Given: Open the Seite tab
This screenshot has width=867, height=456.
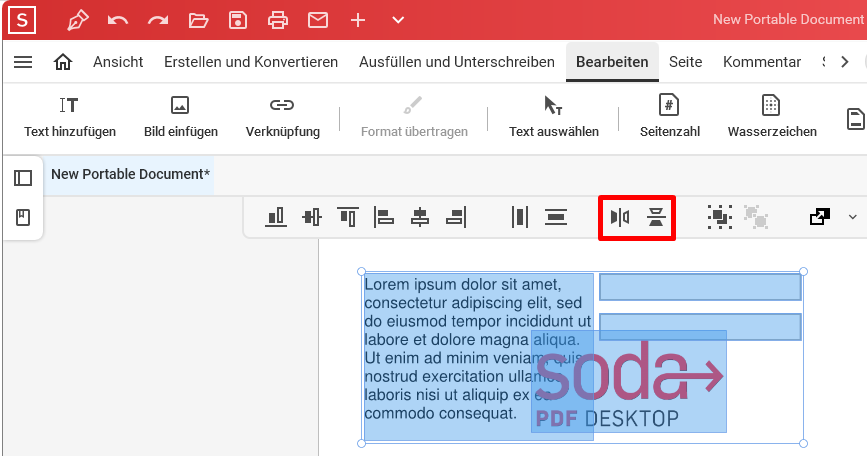Looking at the screenshot, I should tap(685, 62).
